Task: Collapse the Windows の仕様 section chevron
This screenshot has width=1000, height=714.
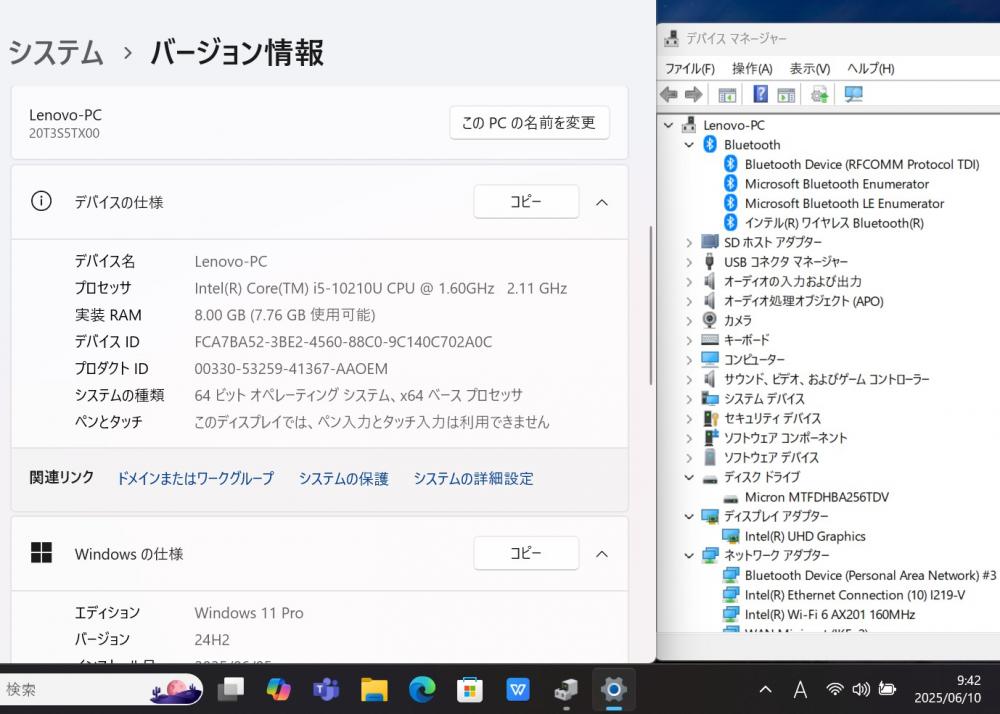Action: coord(601,554)
